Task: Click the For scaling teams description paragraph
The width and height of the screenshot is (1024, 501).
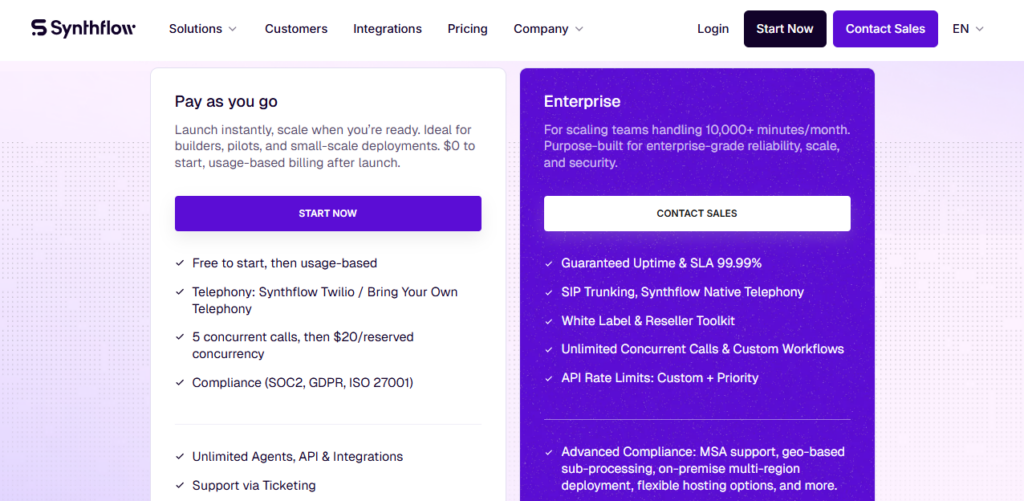Action: [697, 146]
